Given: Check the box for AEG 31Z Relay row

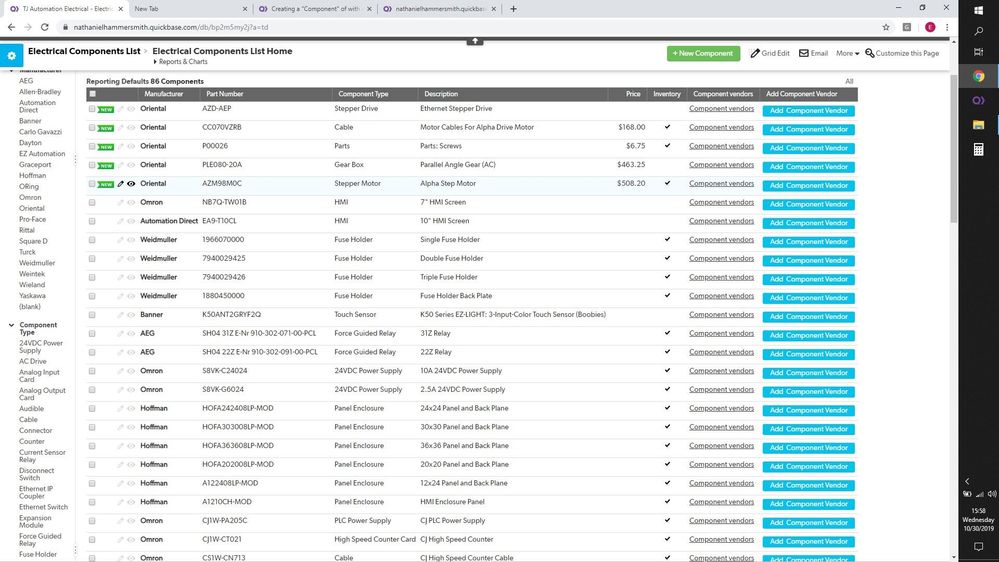Looking at the screenshot, I should tap(92, 334).
